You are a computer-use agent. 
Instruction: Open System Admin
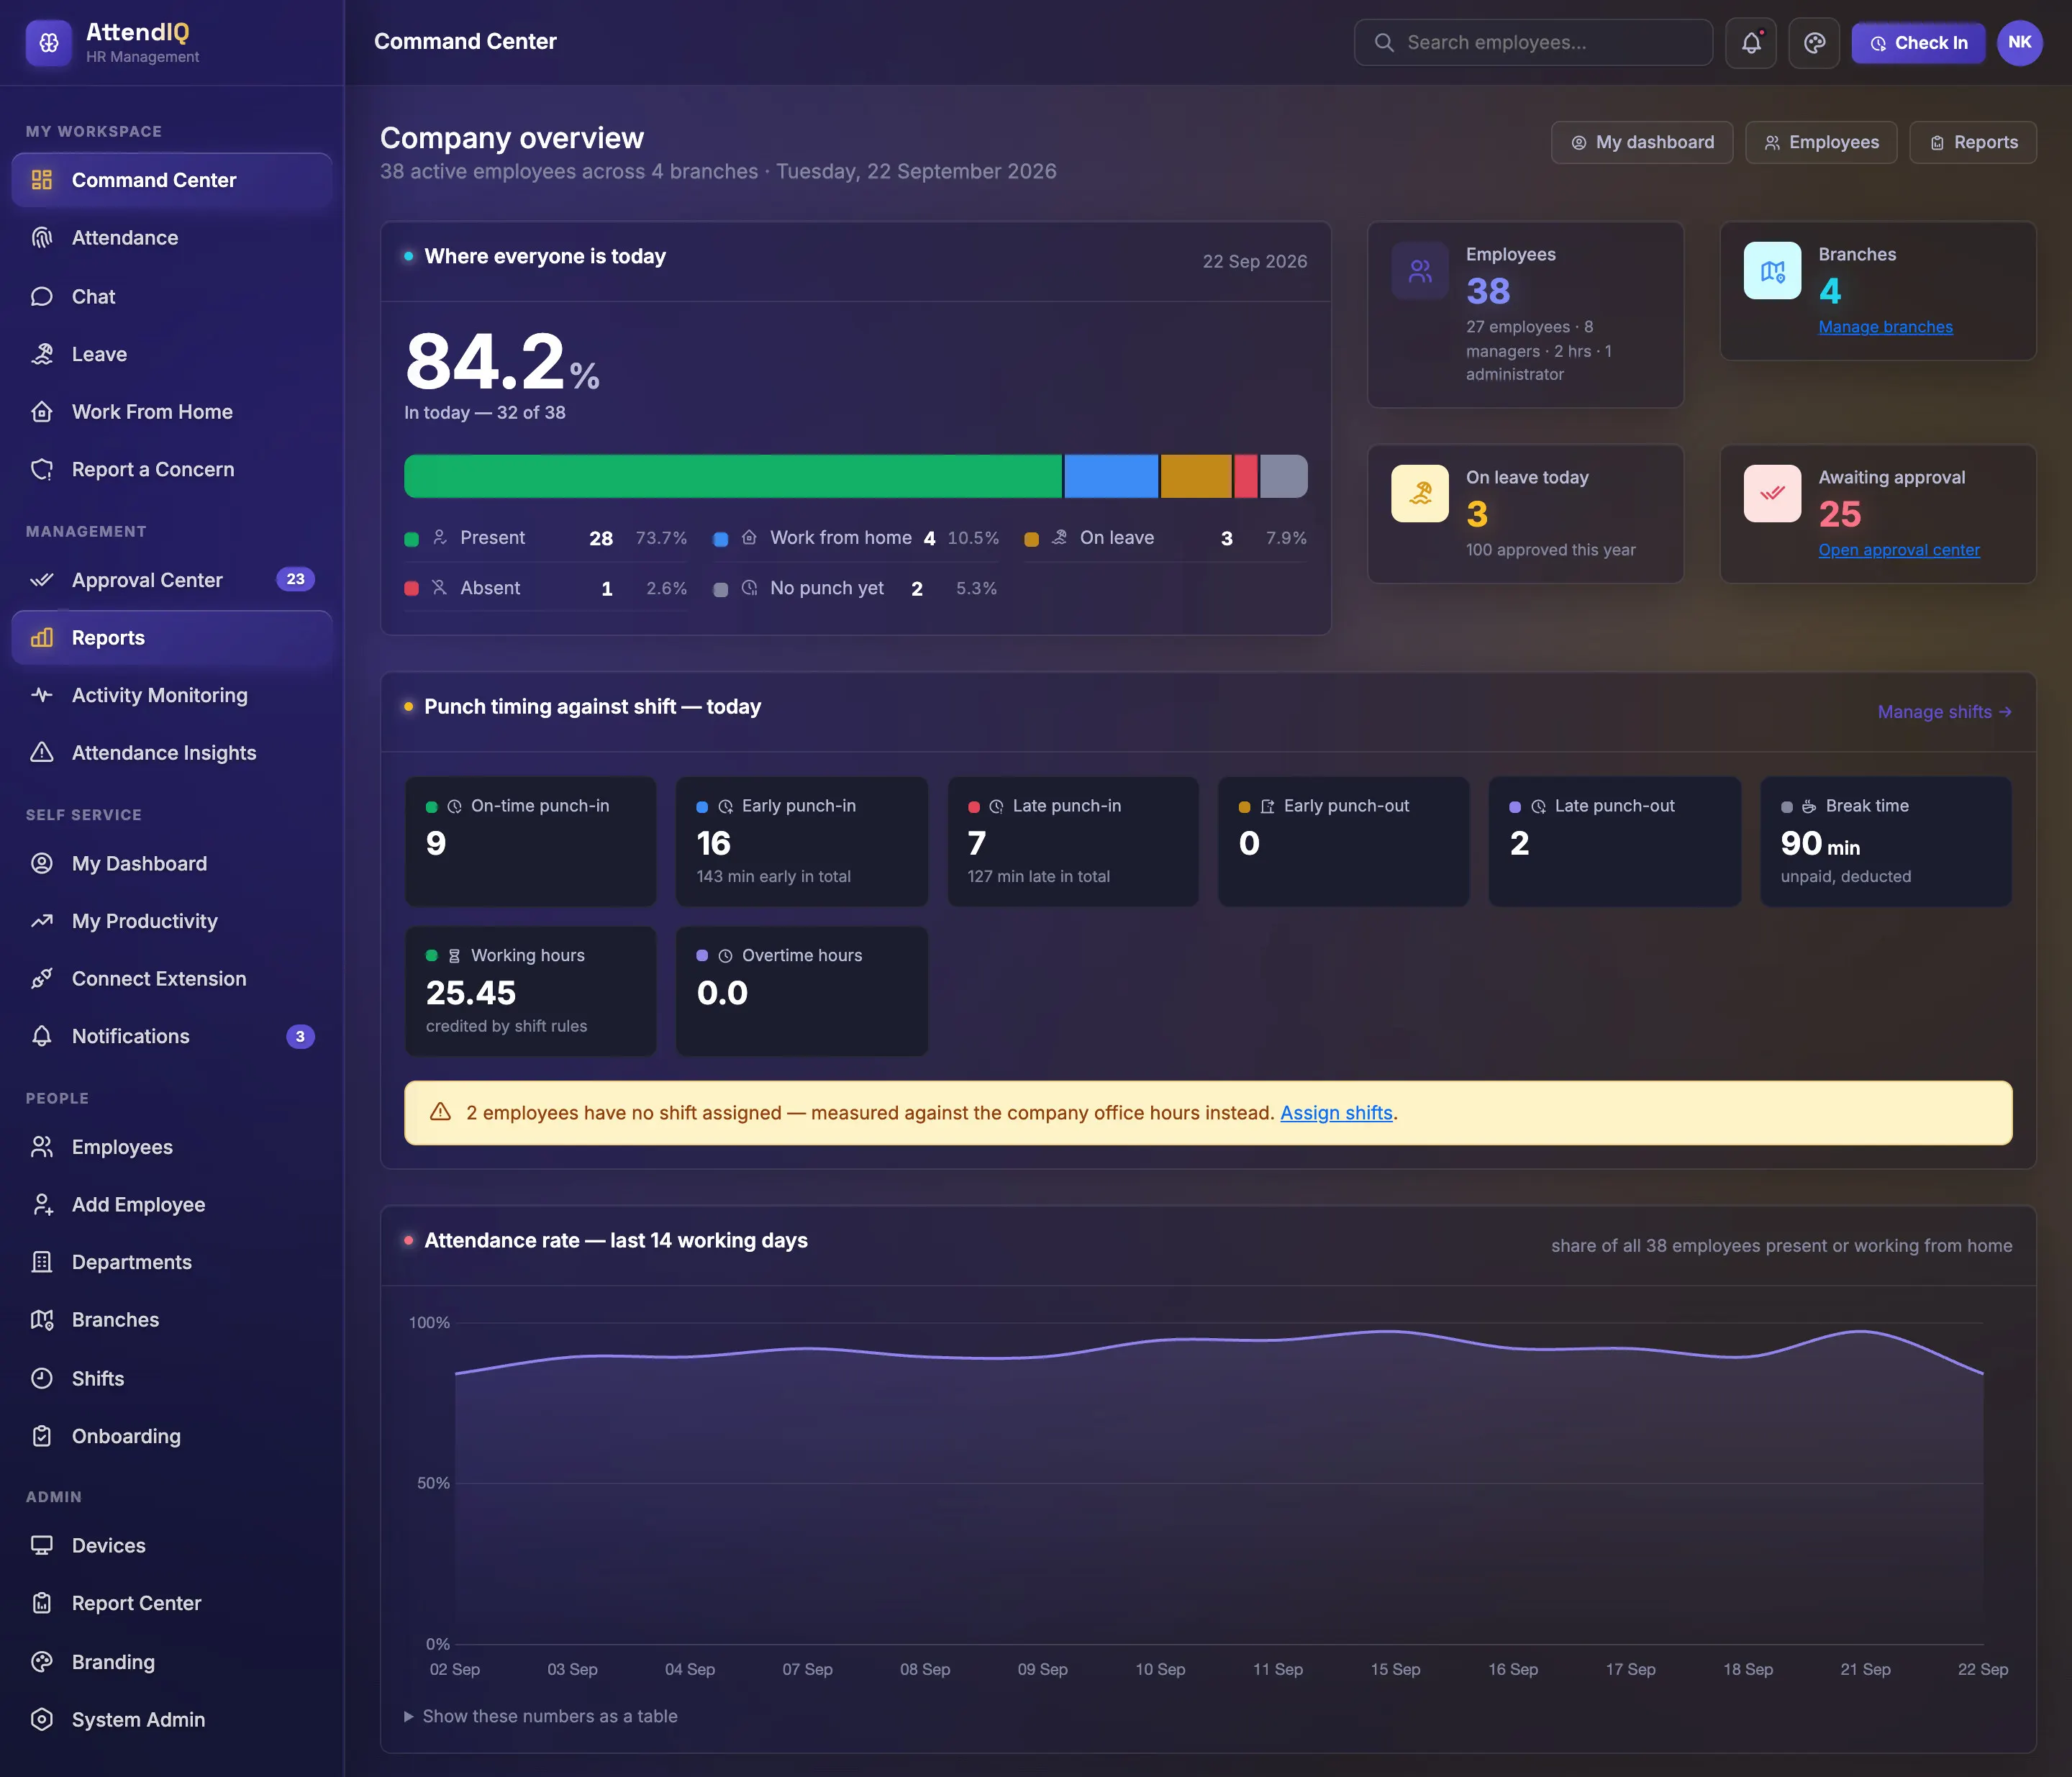coord(172,1720)
